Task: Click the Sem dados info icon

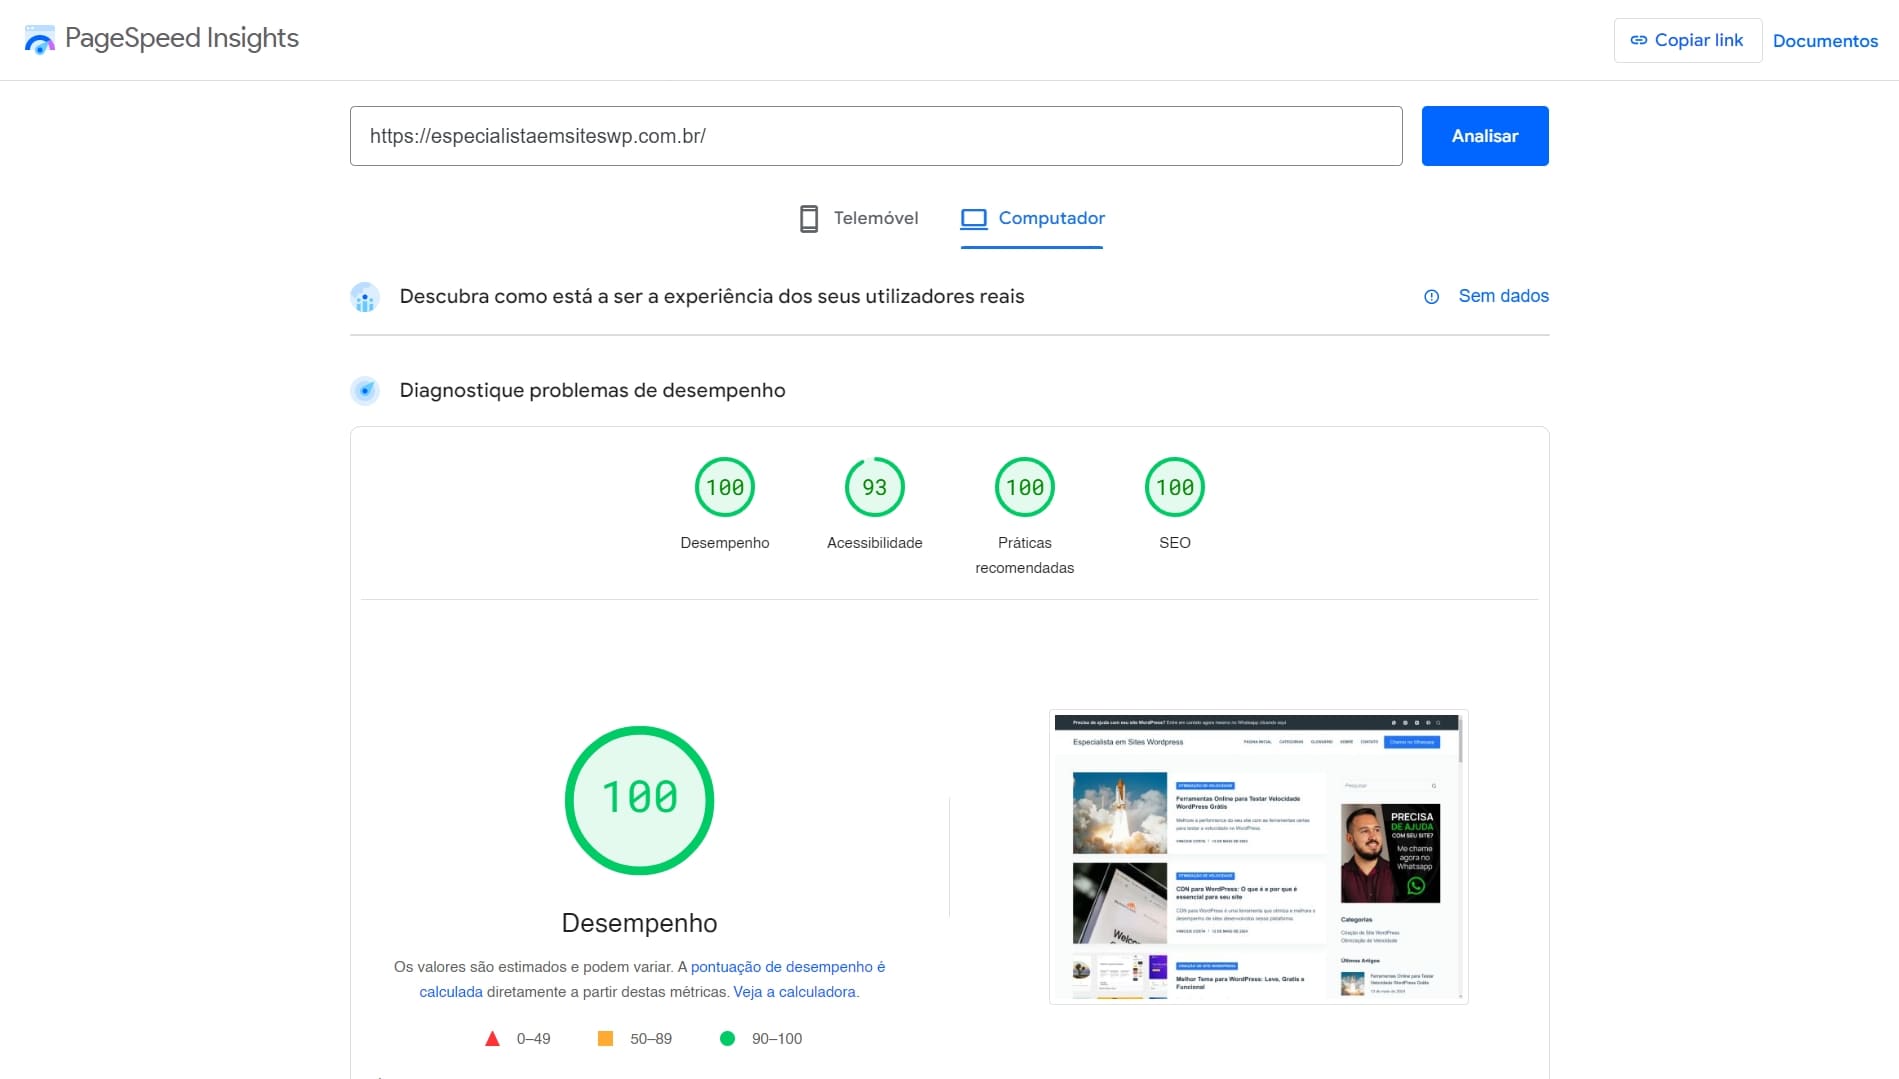Action: pyautogui.click(x=1431, y=297)
